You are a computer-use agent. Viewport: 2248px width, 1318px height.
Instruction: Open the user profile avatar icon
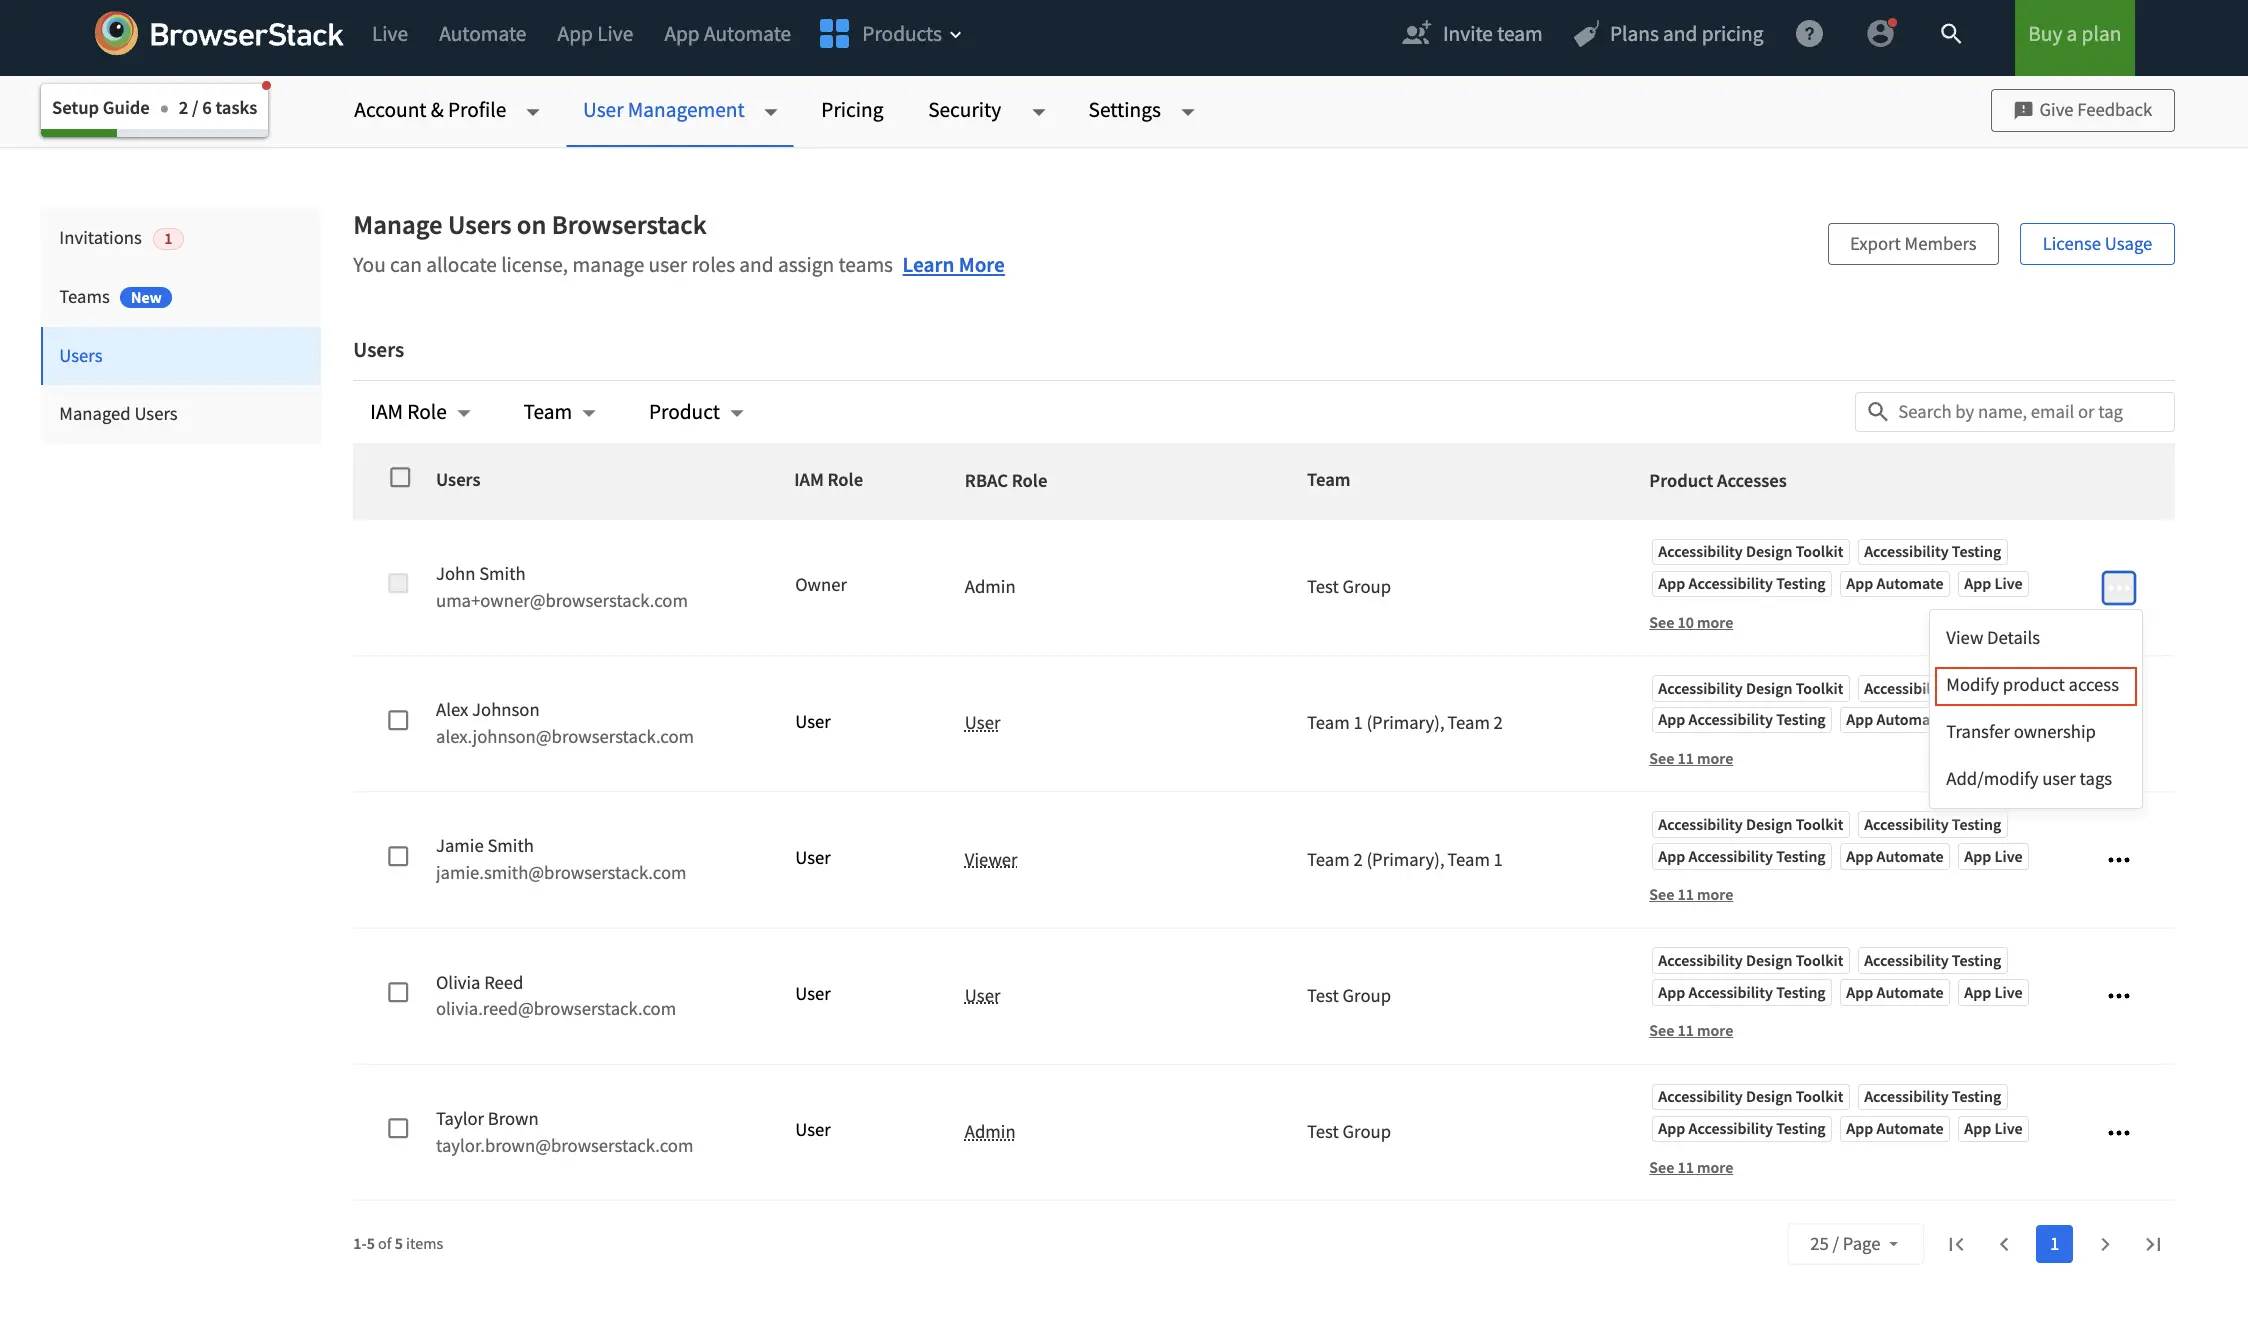tap(1881, 33)
